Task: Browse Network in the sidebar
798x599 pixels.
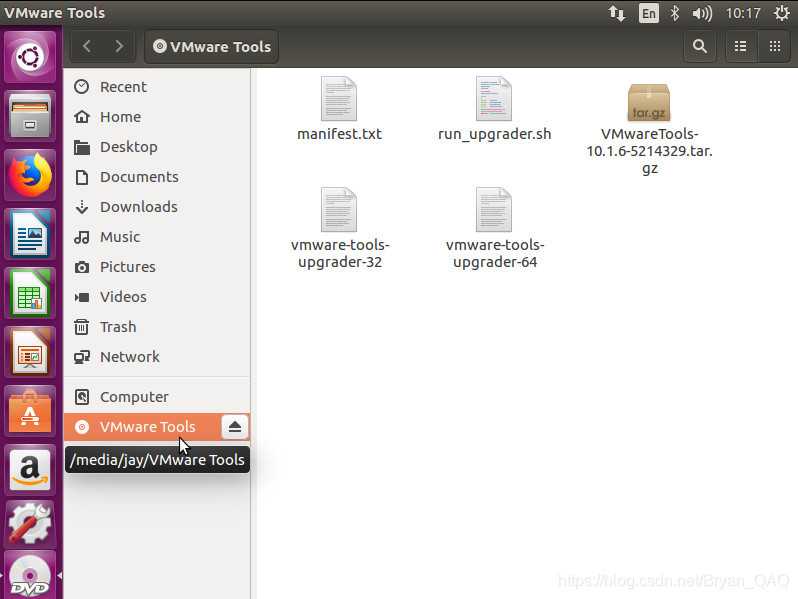Action: tap(157, 357)
